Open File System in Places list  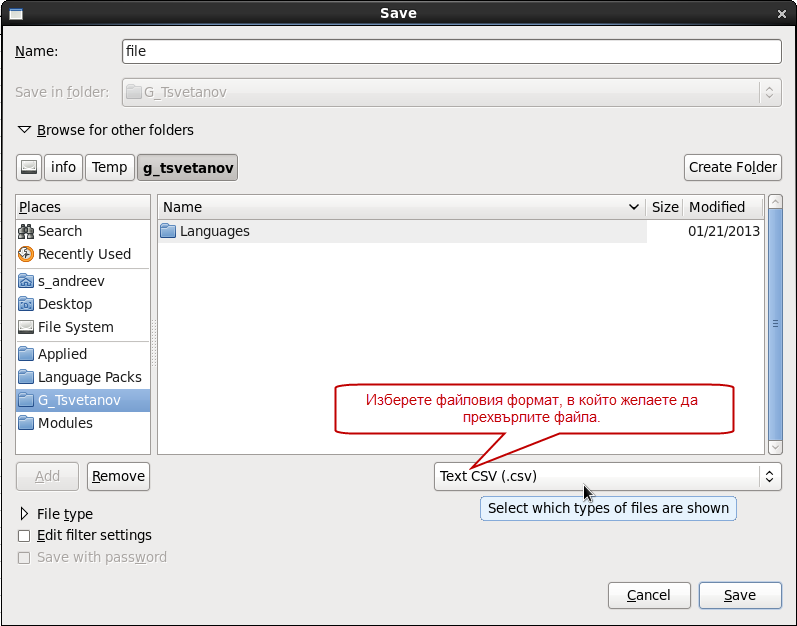tap(75, 327)
